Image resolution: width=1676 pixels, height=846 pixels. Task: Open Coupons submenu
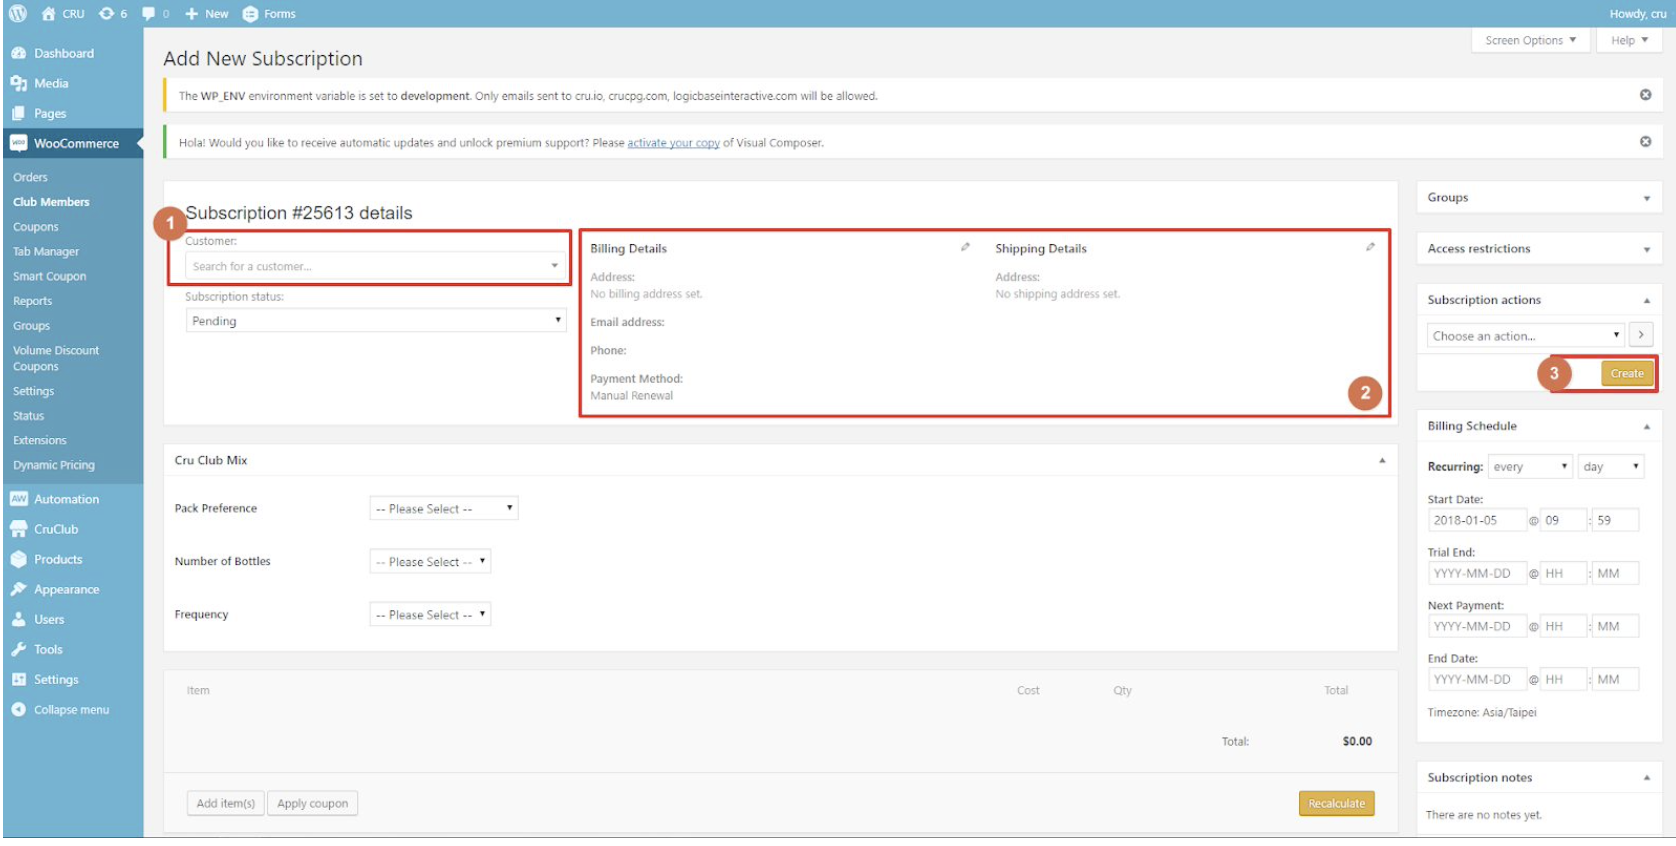(x=36, y=227)
